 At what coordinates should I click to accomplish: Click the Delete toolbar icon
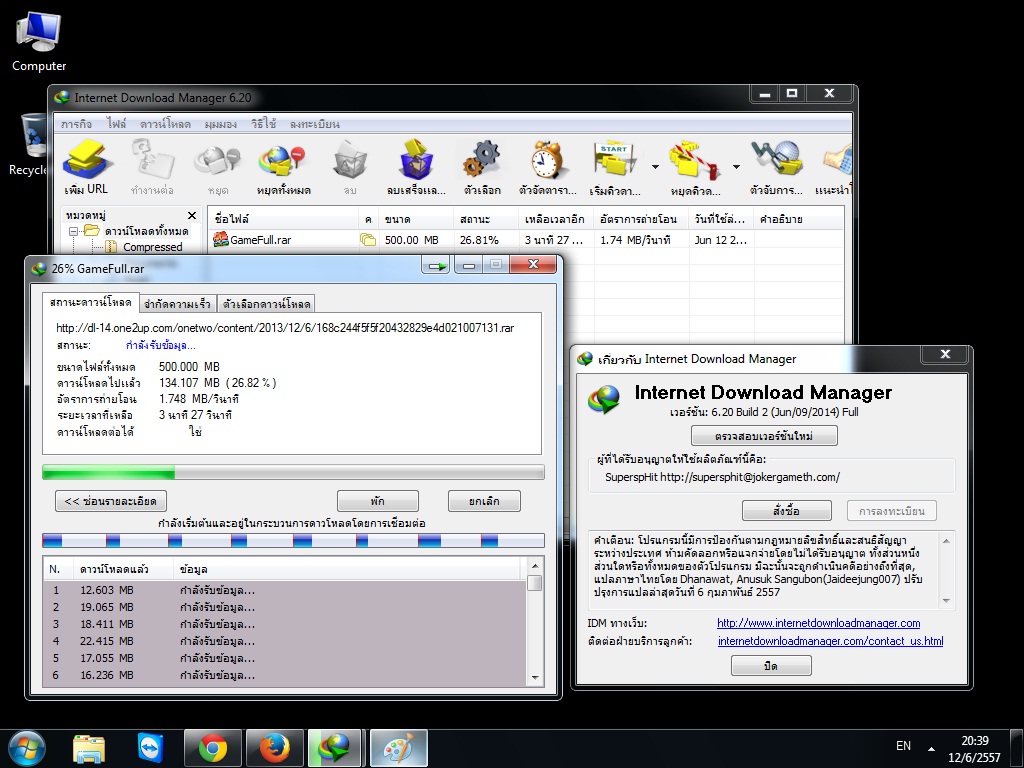coord(350,167)
